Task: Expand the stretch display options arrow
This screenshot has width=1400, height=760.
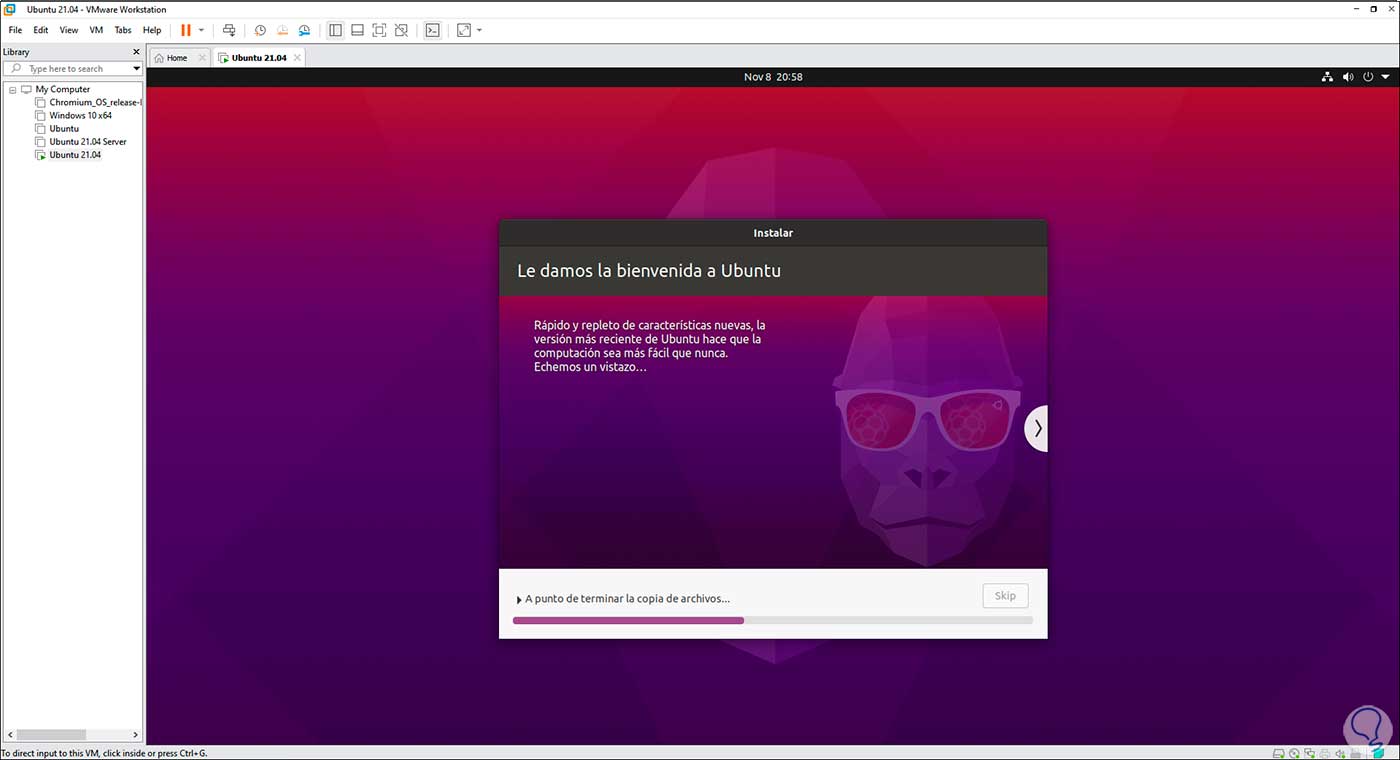Action: [479, 30]
